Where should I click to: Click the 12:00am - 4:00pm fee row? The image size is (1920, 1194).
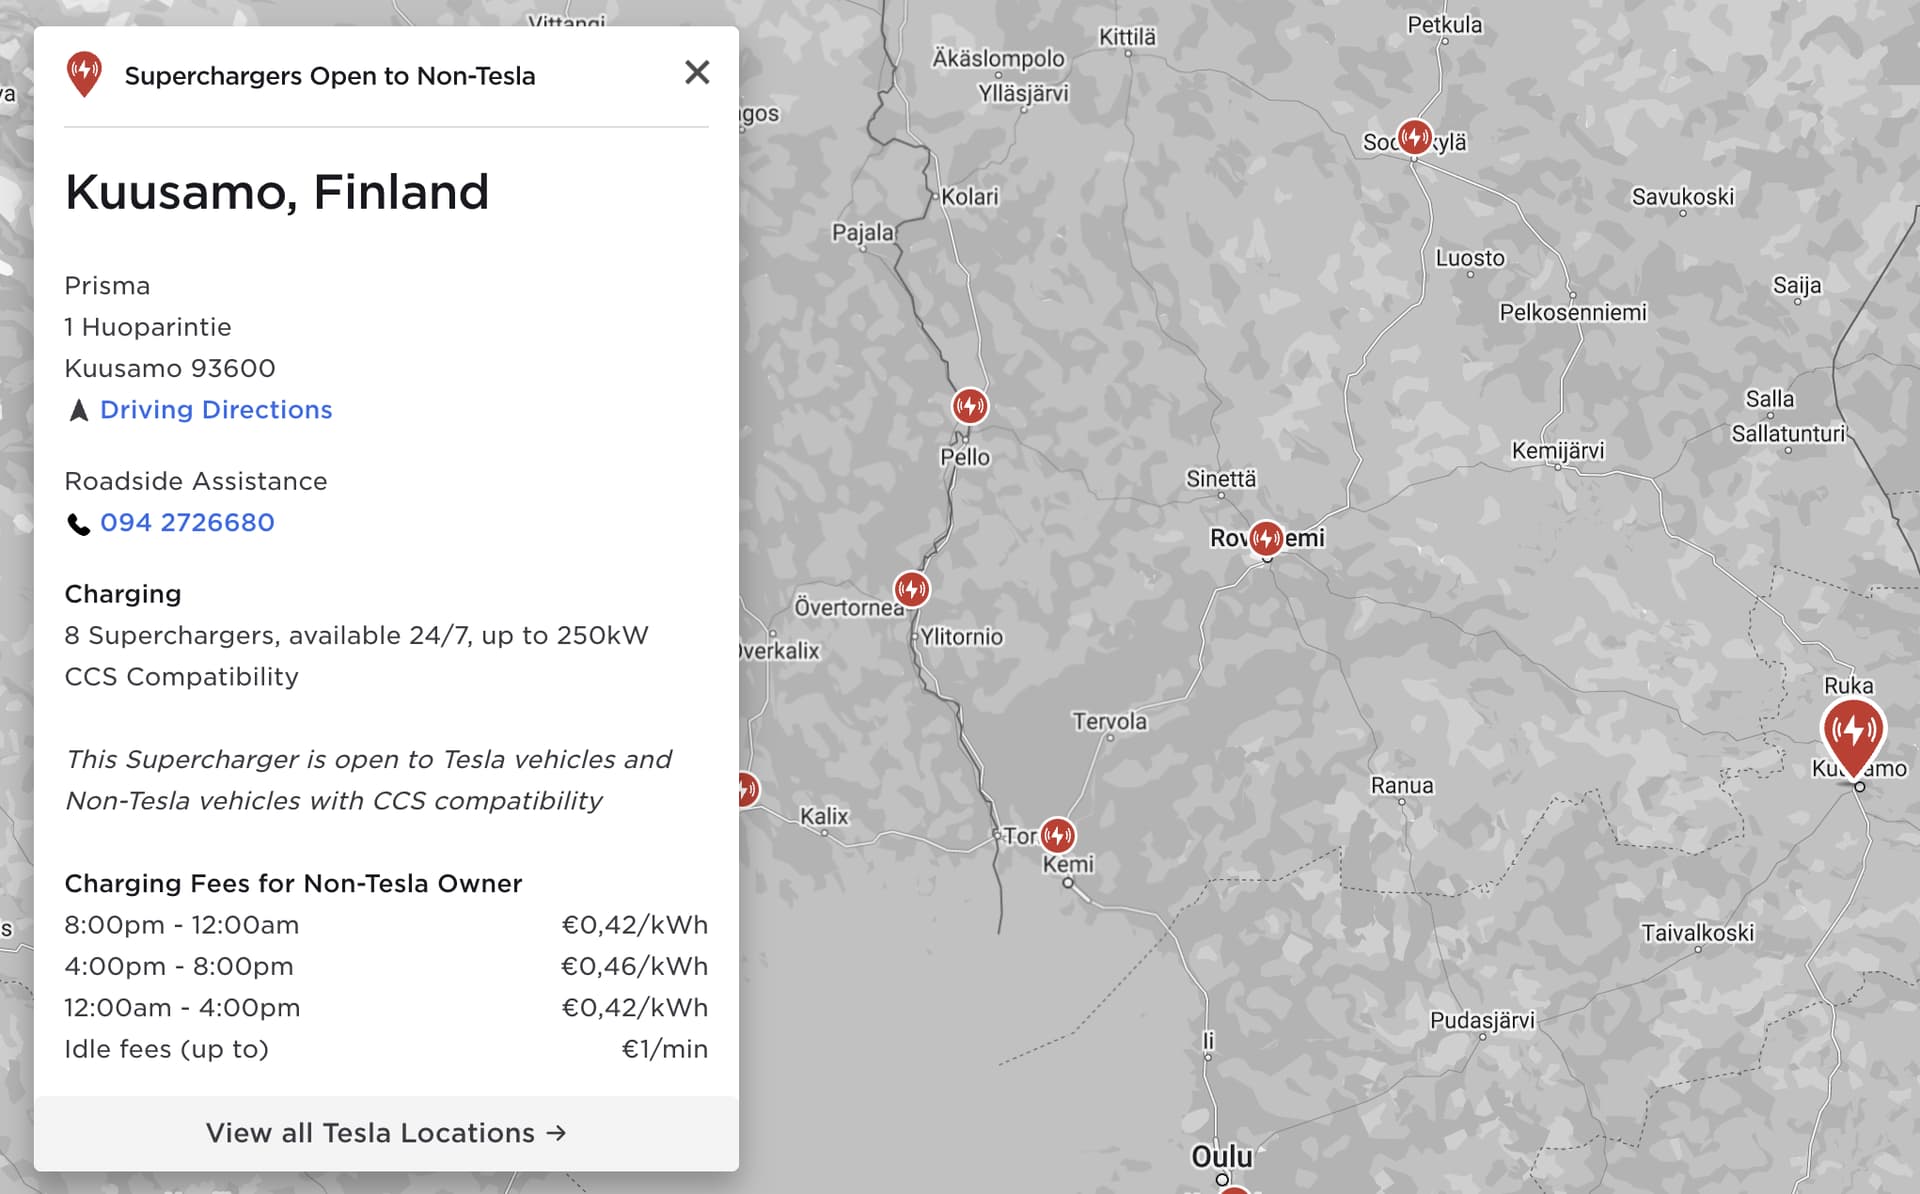[386, 1008]
